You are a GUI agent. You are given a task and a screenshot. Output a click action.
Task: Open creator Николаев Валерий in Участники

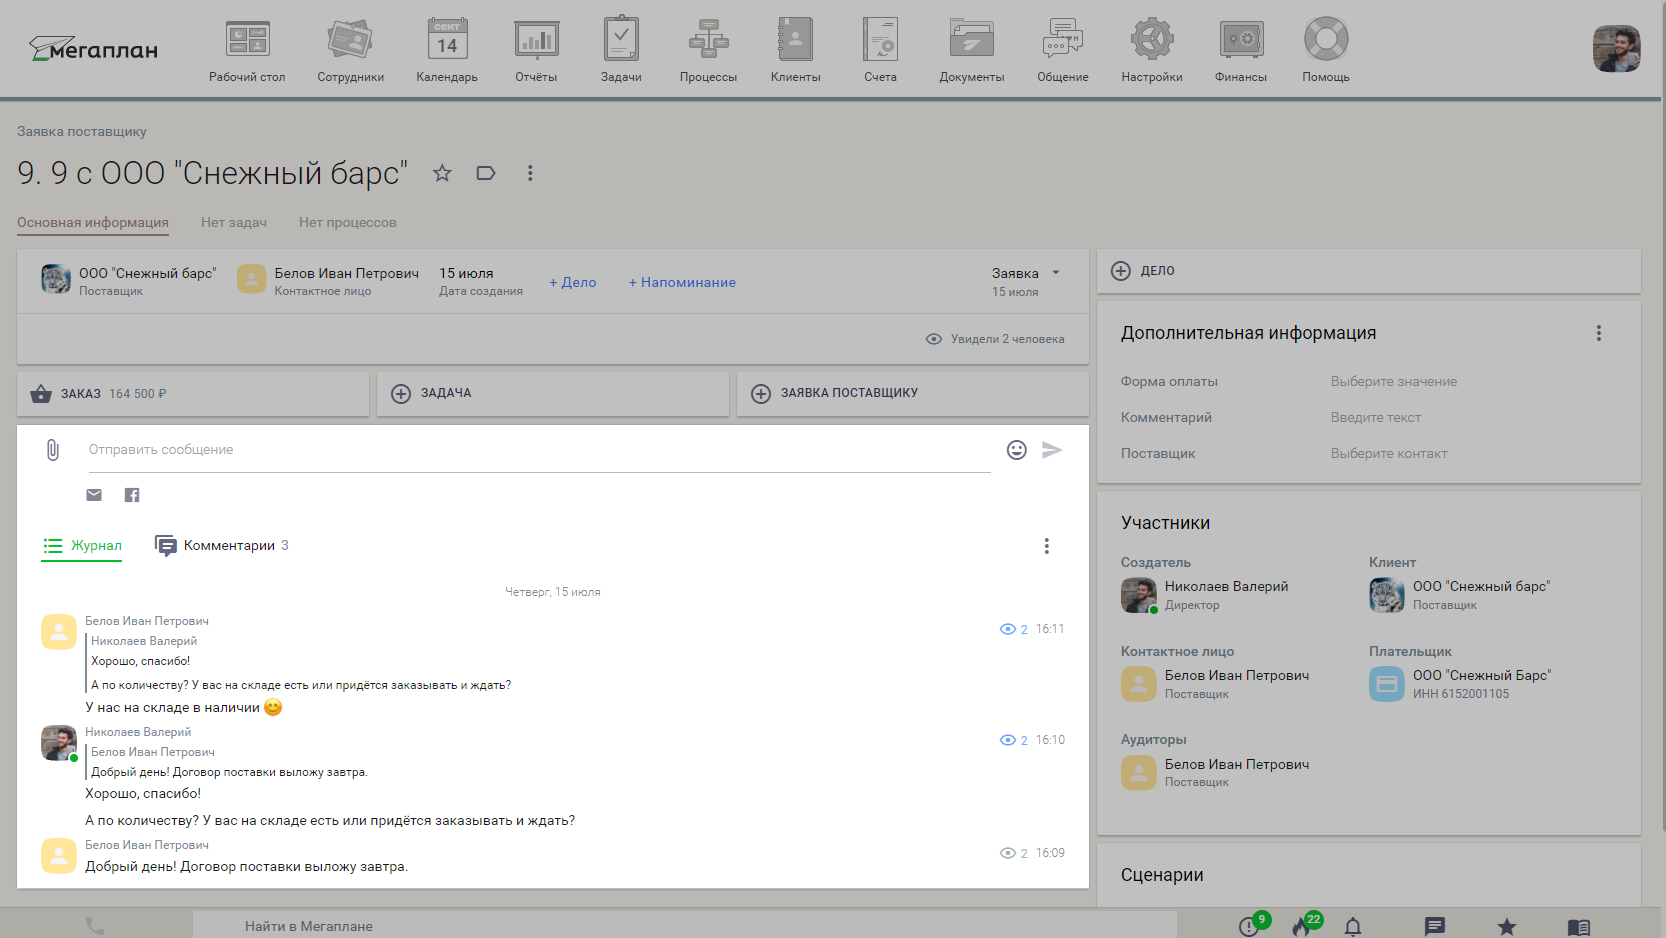click(1226, 587)
